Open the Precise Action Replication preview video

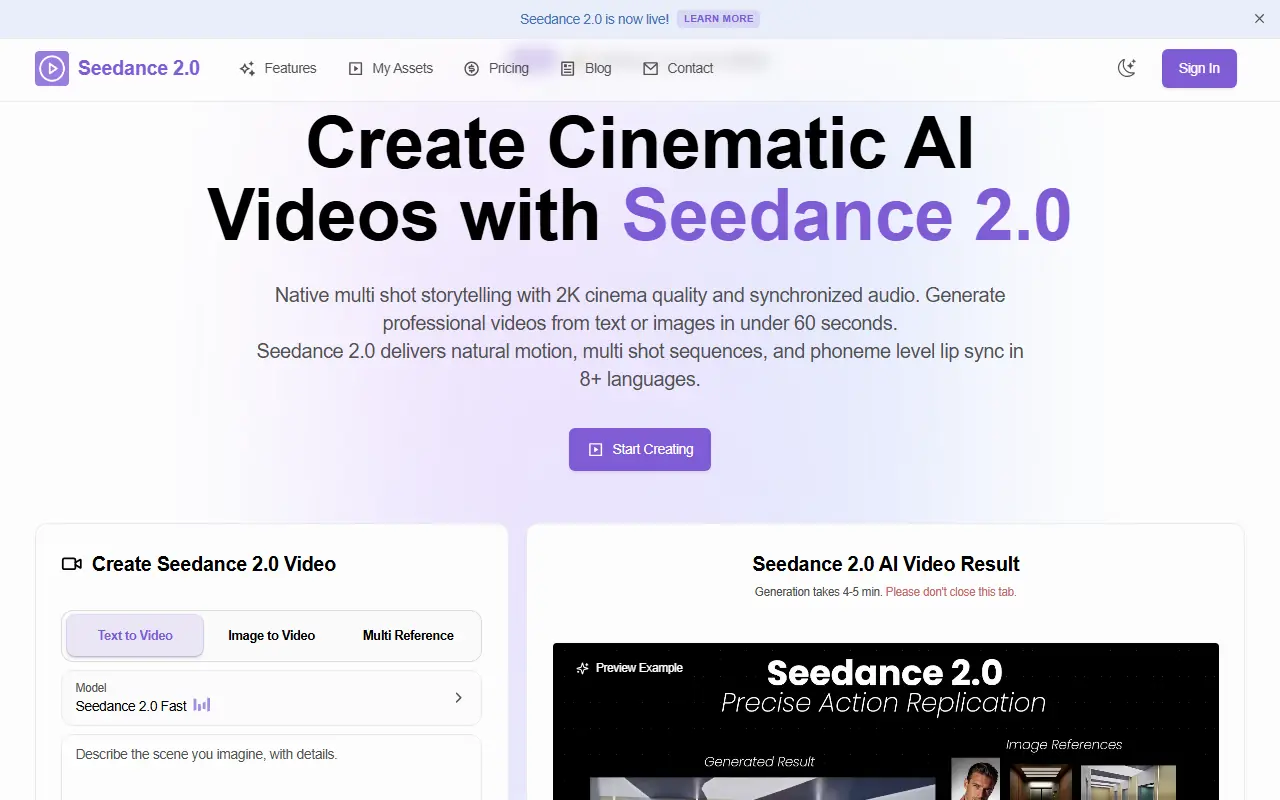pyautogui.click(x=884, y=721)
